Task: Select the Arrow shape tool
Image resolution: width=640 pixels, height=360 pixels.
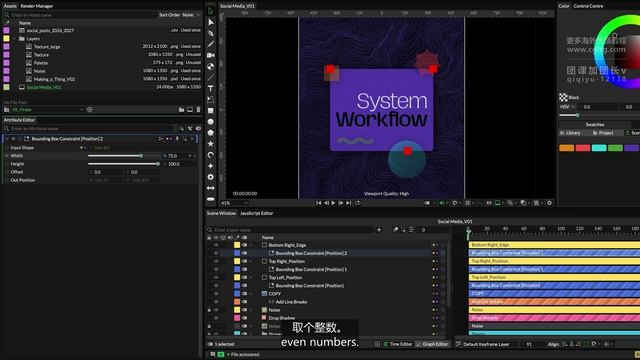Action: (211, 188)
